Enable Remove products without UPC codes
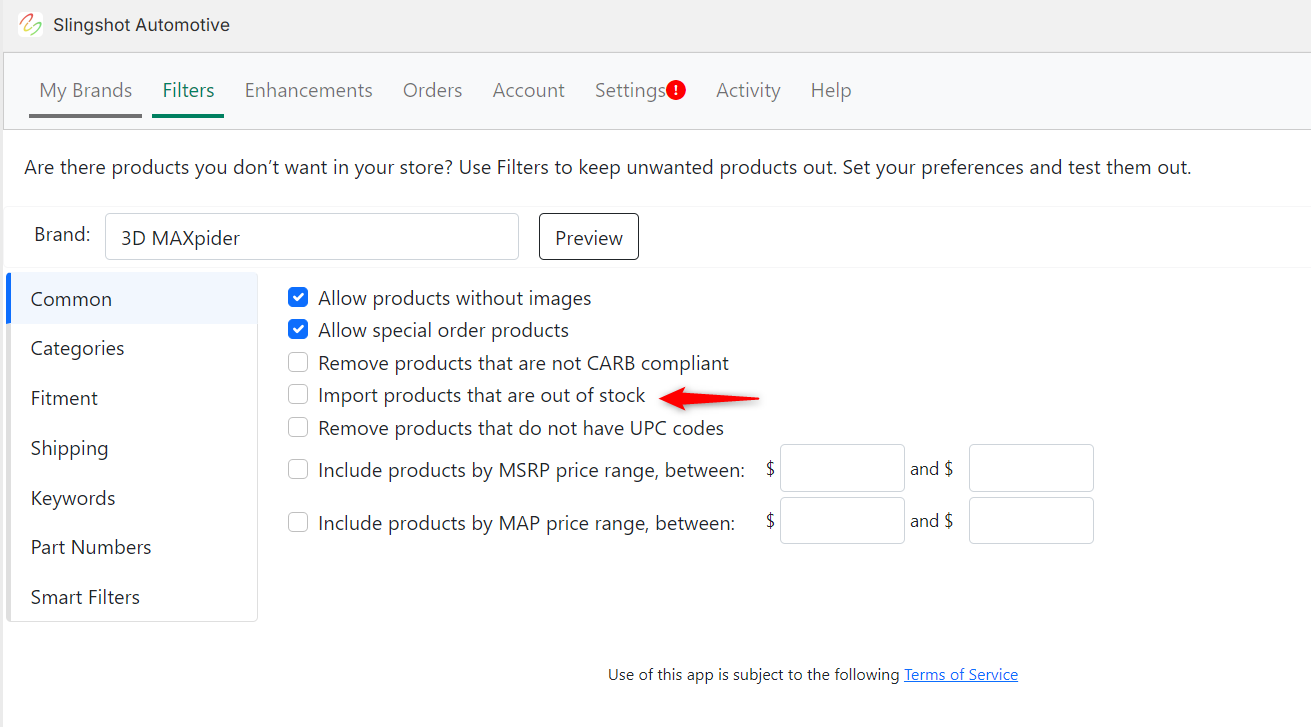The height and width of the screenshot is (727, 1311). coord(298,427)
